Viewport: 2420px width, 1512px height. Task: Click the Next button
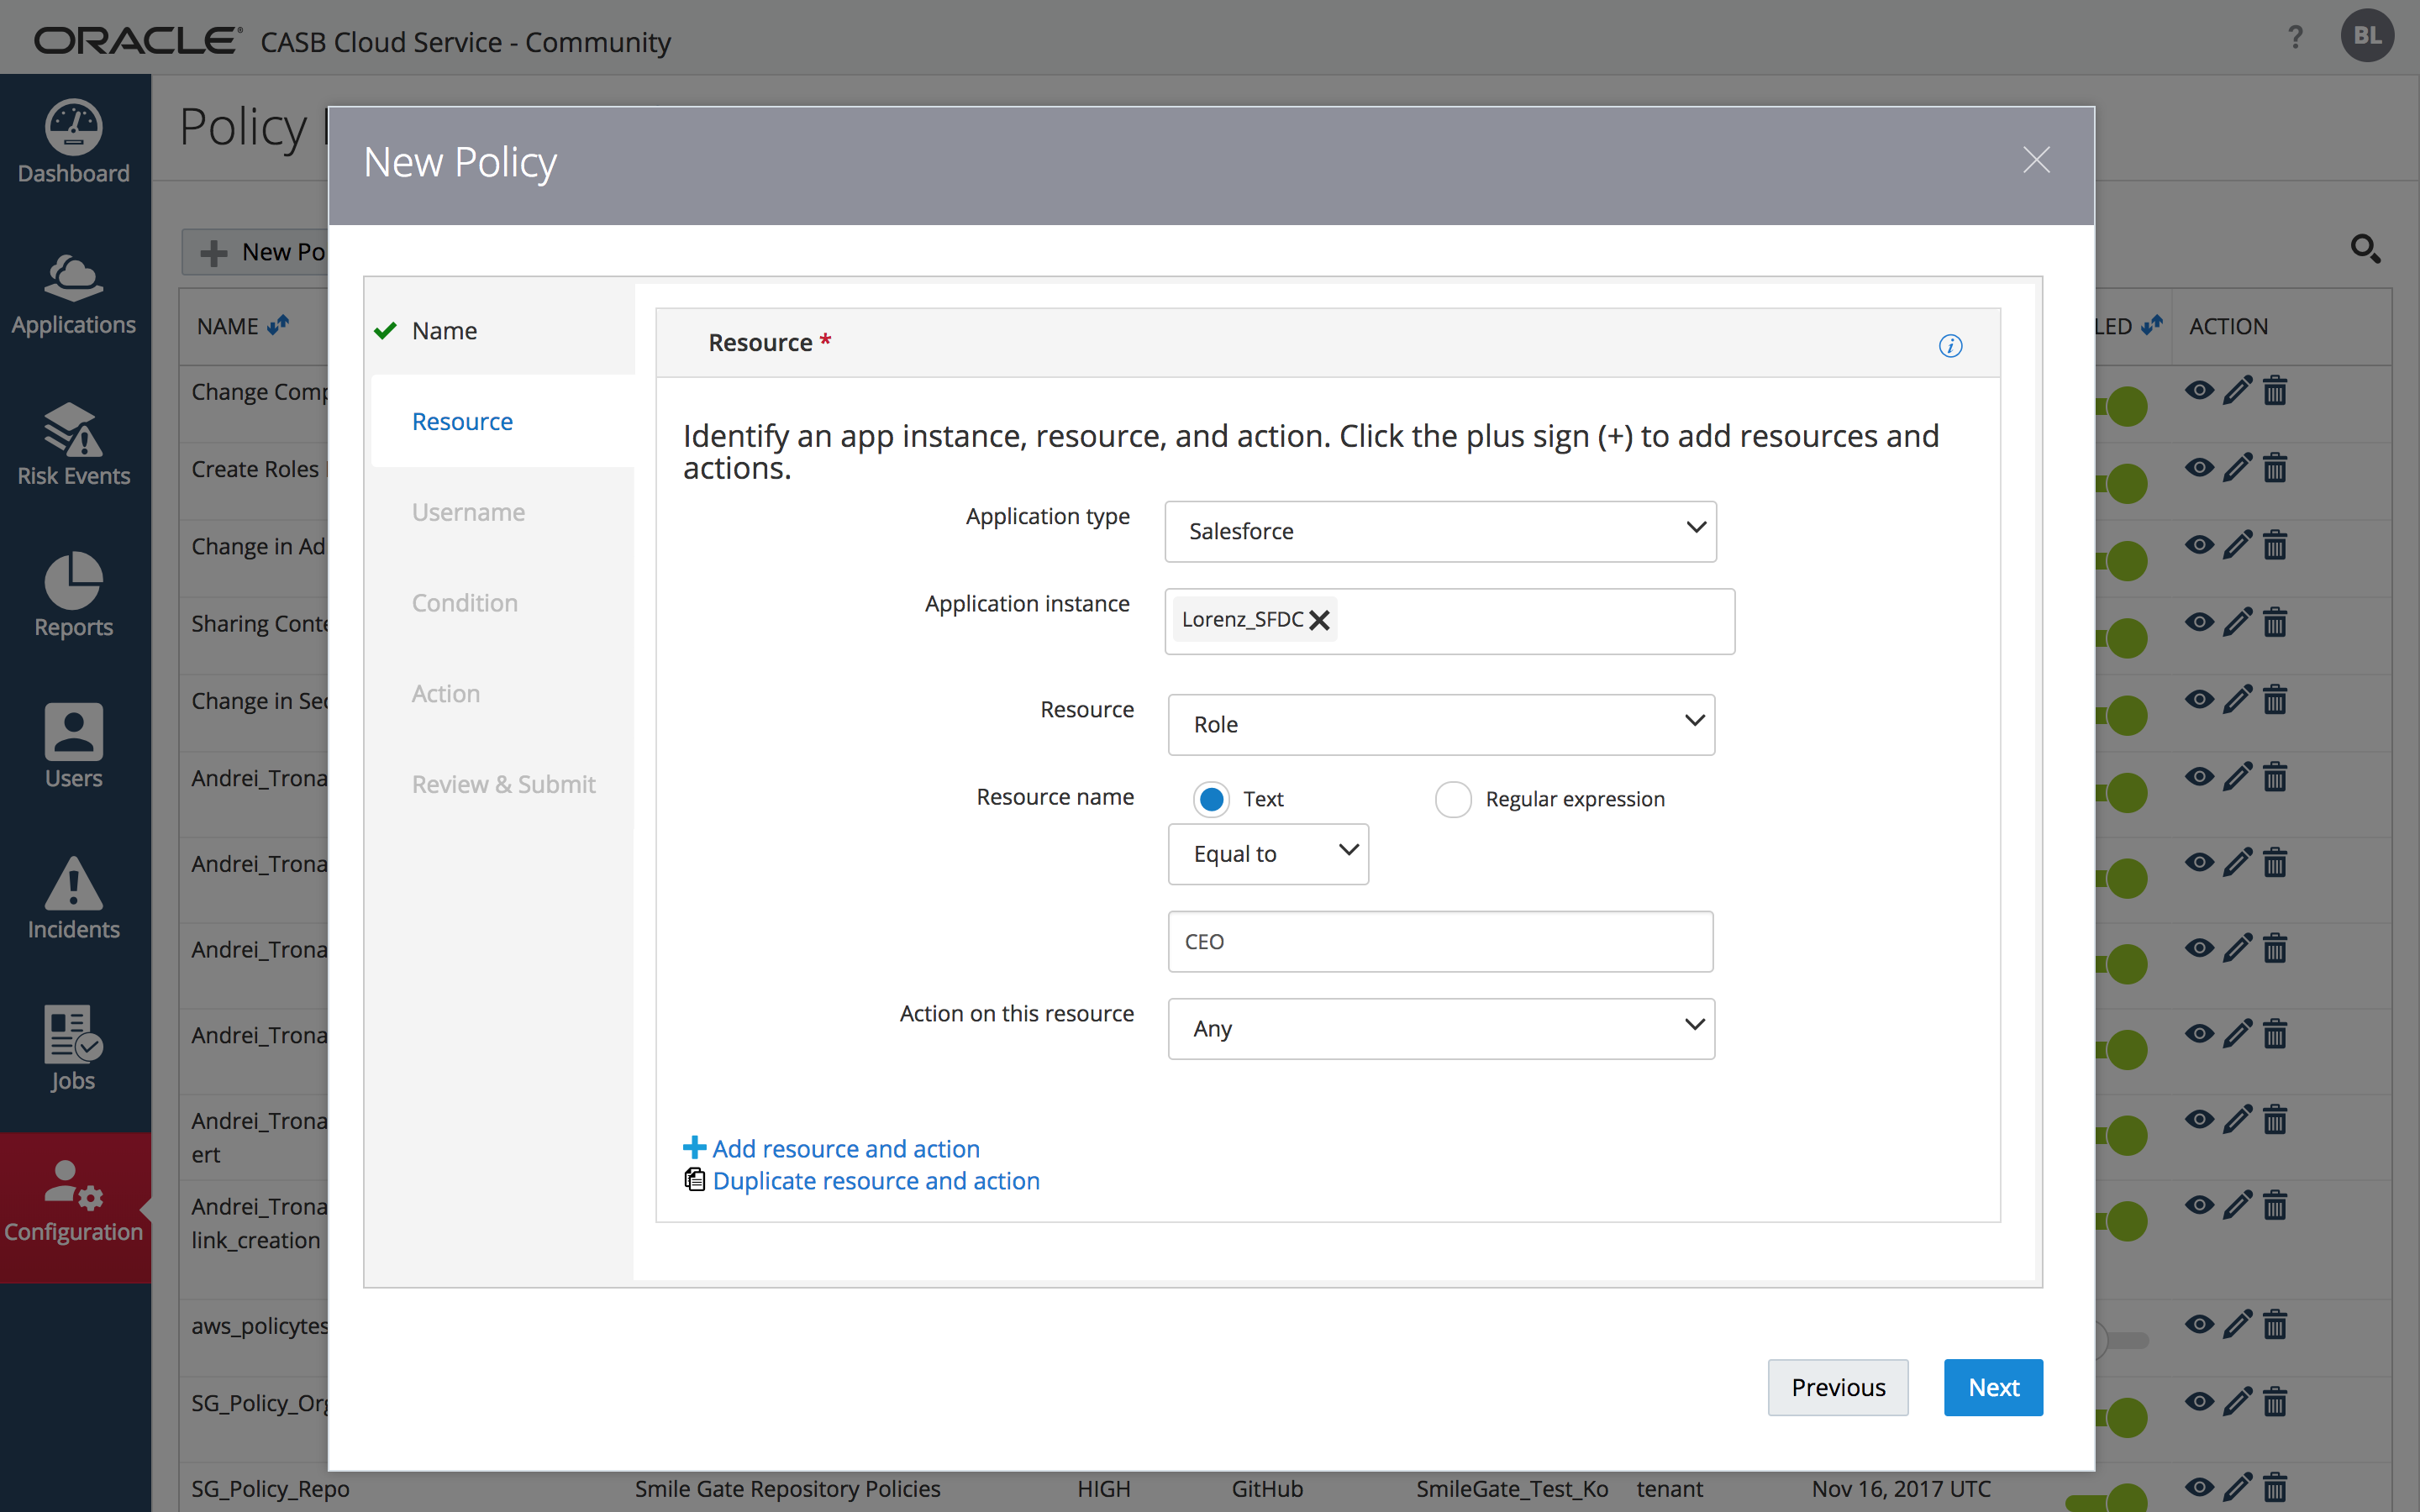(1993, 1387)
